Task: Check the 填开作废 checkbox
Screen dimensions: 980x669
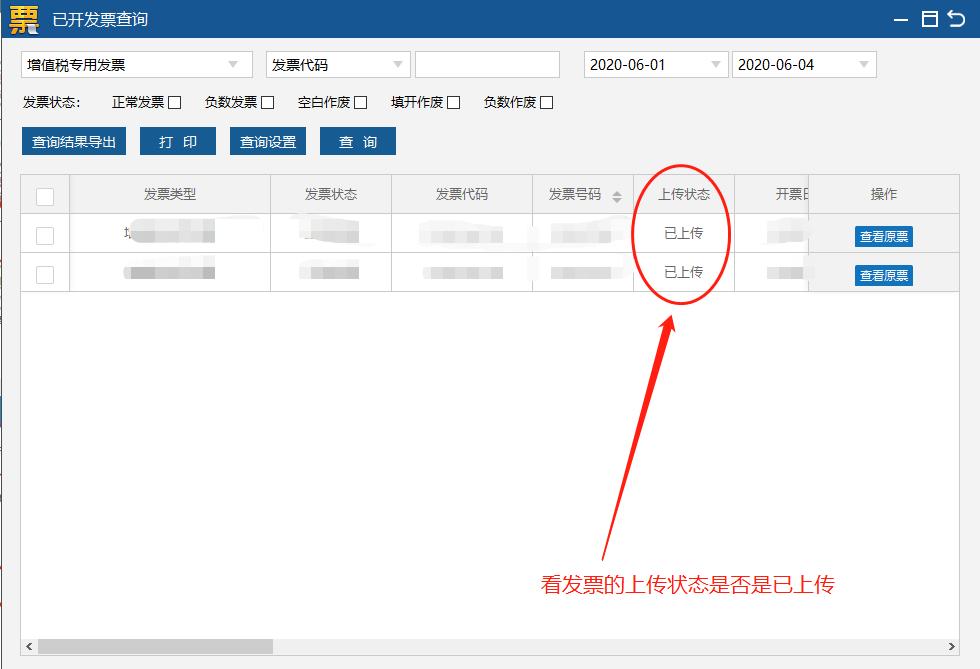Action: tap(454, 102)
